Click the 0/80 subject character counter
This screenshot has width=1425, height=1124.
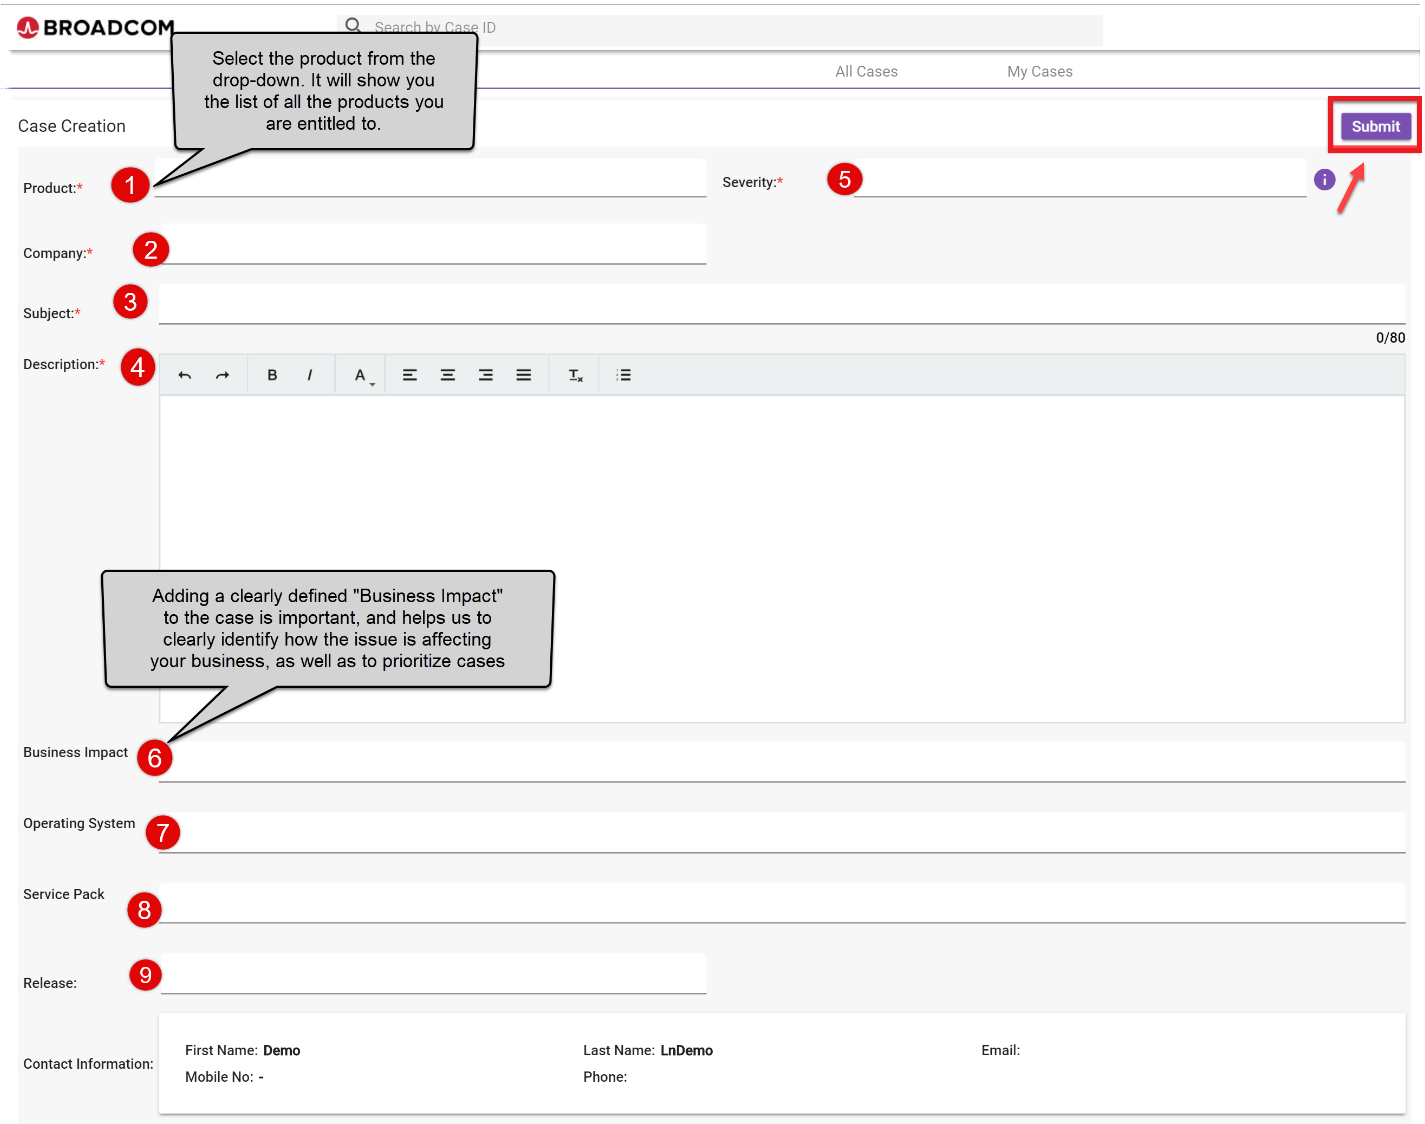click(1391, 338)
